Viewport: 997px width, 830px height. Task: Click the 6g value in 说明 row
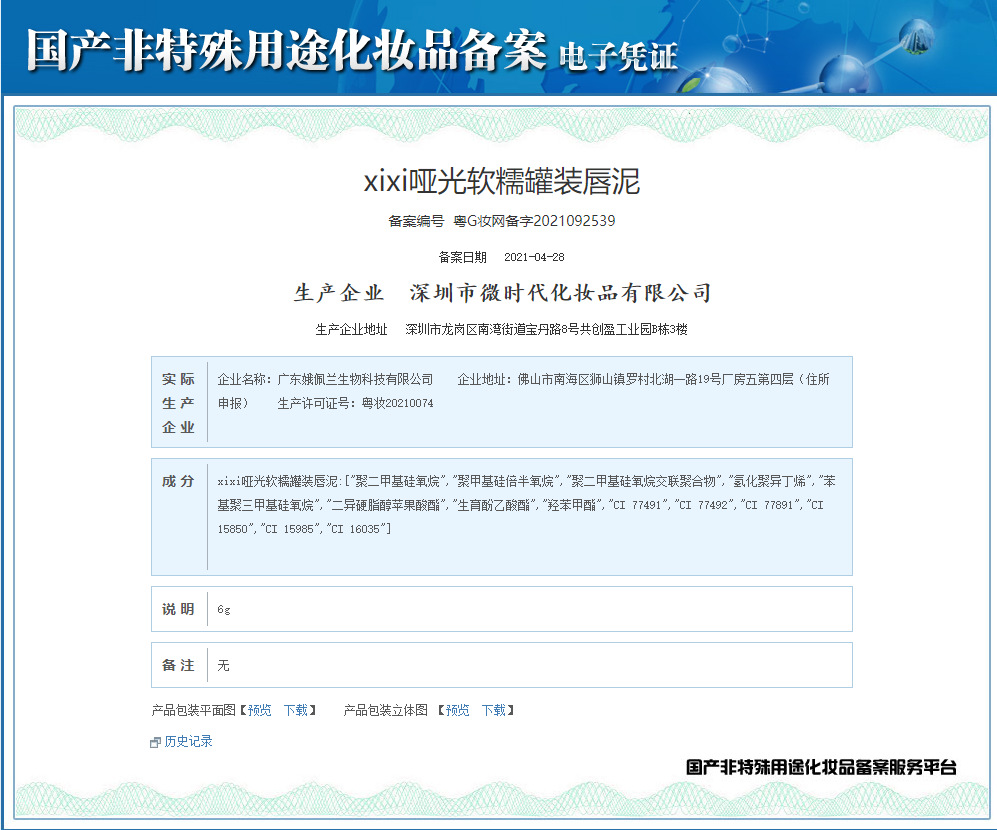(224, 609)
